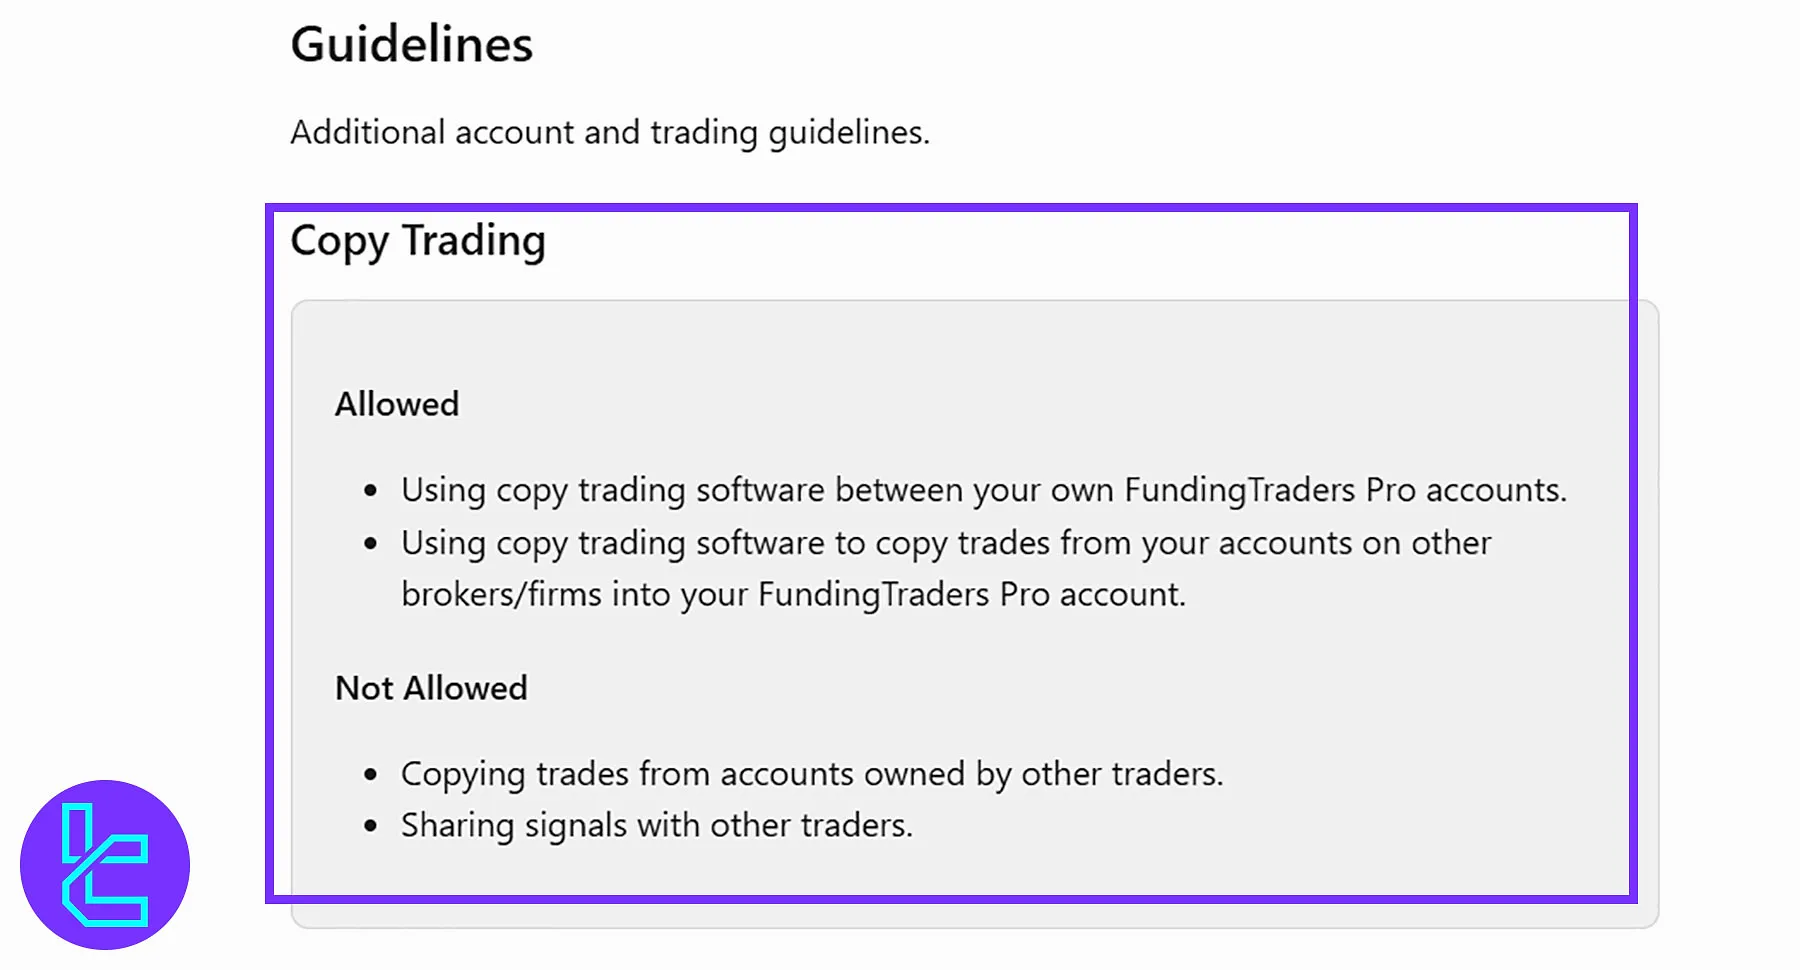This screenshot has height=970, width=1800.
Task: Click bullet dot before second Allowed item
Action: pyautogui.click(x=371, y=544)
